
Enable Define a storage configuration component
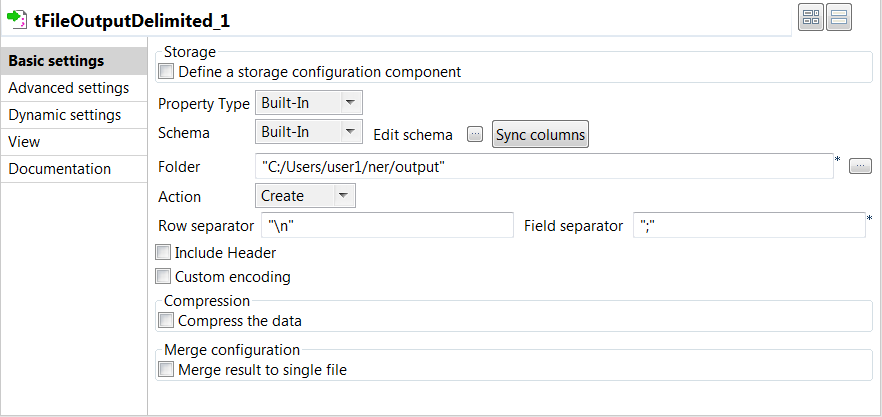[x=166, y=72]
